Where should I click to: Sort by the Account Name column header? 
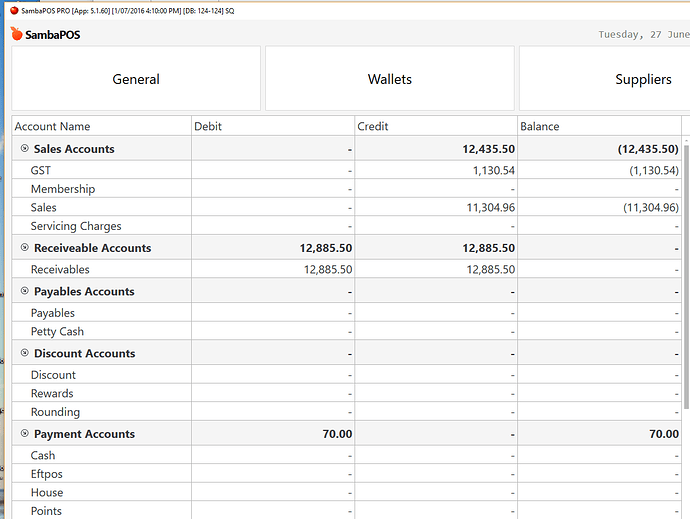[x=102, y=126]
